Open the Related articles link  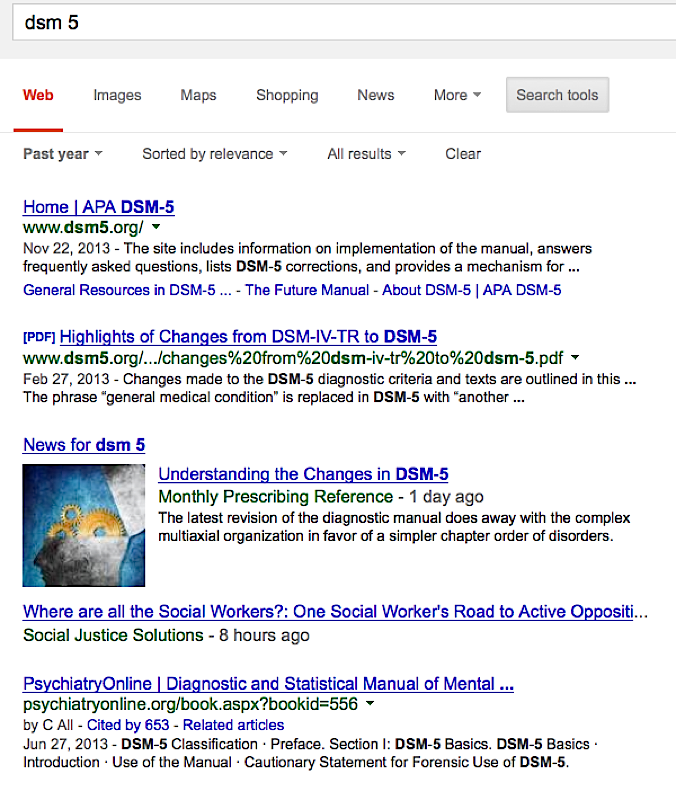pos(233,725)
